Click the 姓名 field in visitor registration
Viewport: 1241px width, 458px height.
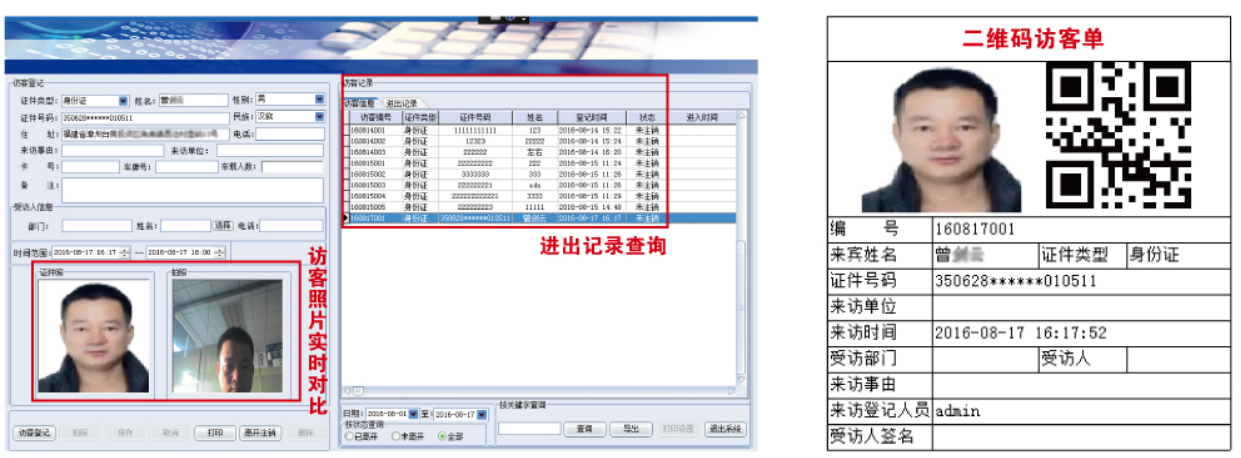tap(193, 100)
